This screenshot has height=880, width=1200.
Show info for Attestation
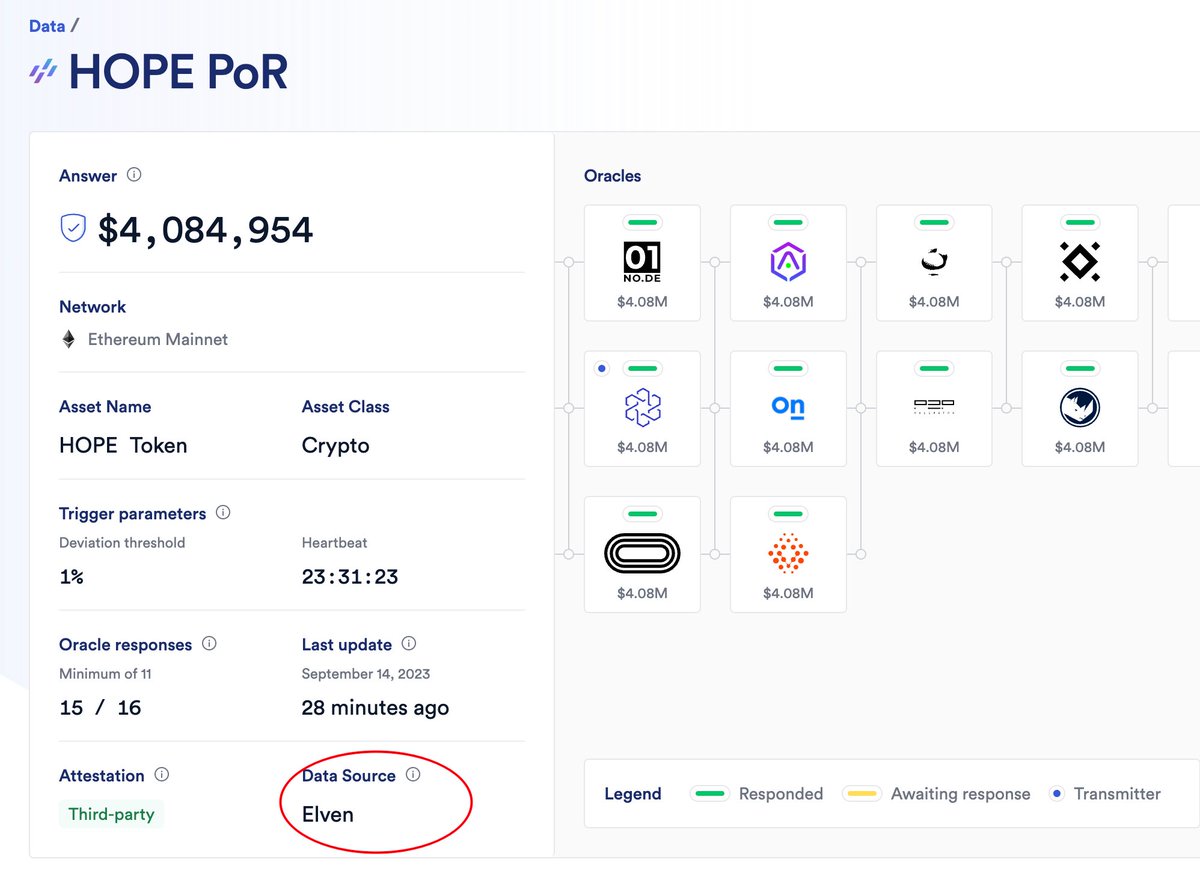click(x=162, y=775)
